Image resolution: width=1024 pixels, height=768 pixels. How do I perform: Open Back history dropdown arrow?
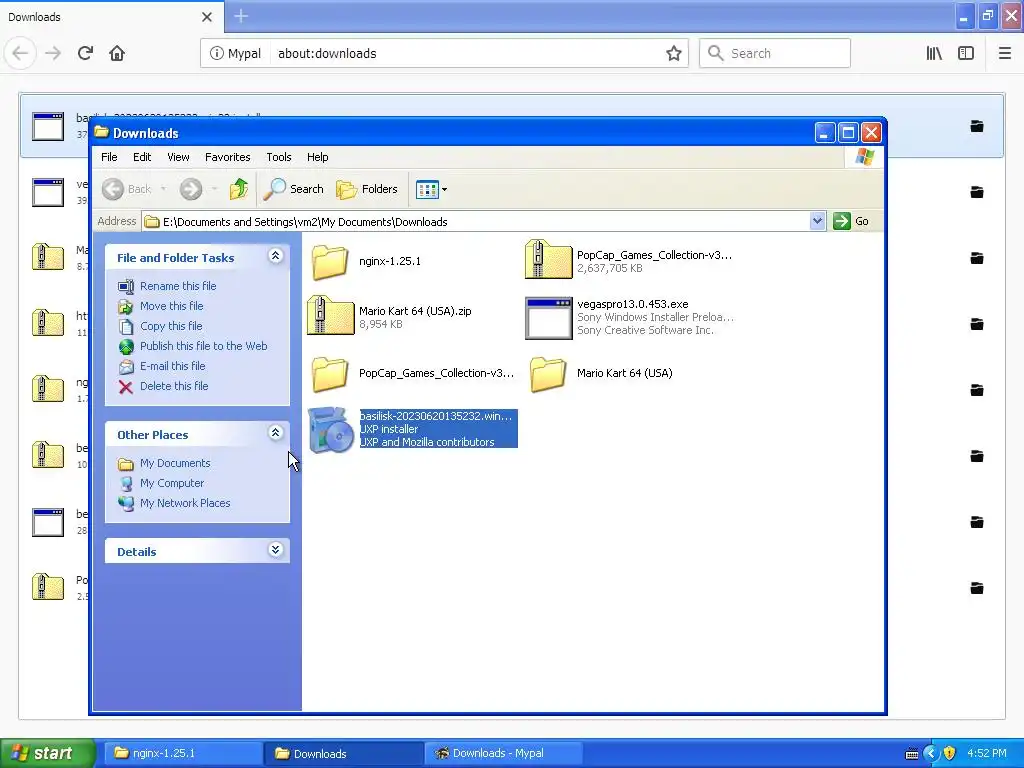163,189
